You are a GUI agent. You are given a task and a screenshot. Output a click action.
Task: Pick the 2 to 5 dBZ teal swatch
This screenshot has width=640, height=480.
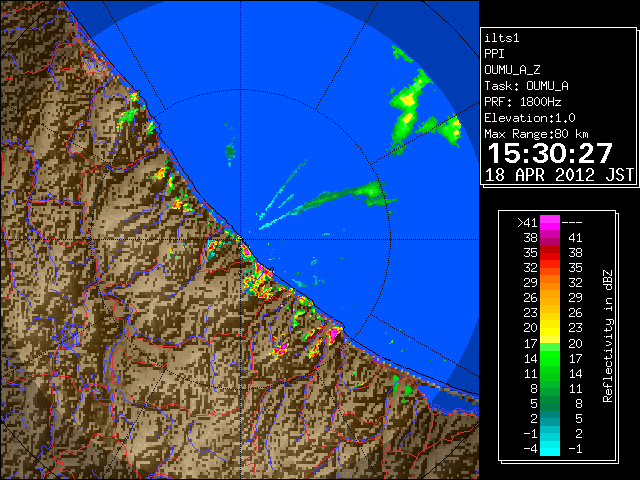click(x=550, y=419)
